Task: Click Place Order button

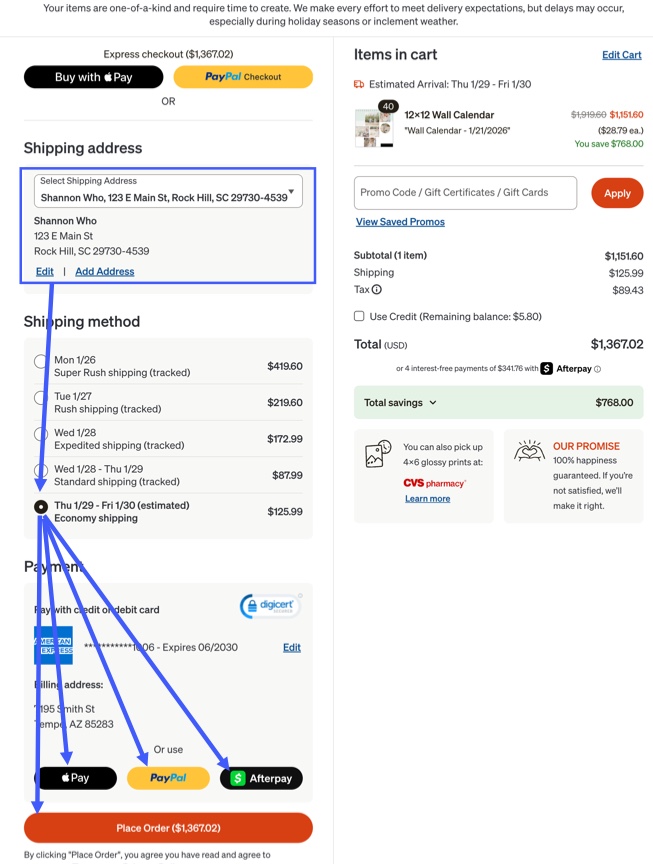Action: pyautogui.click(x=168, y=828)
